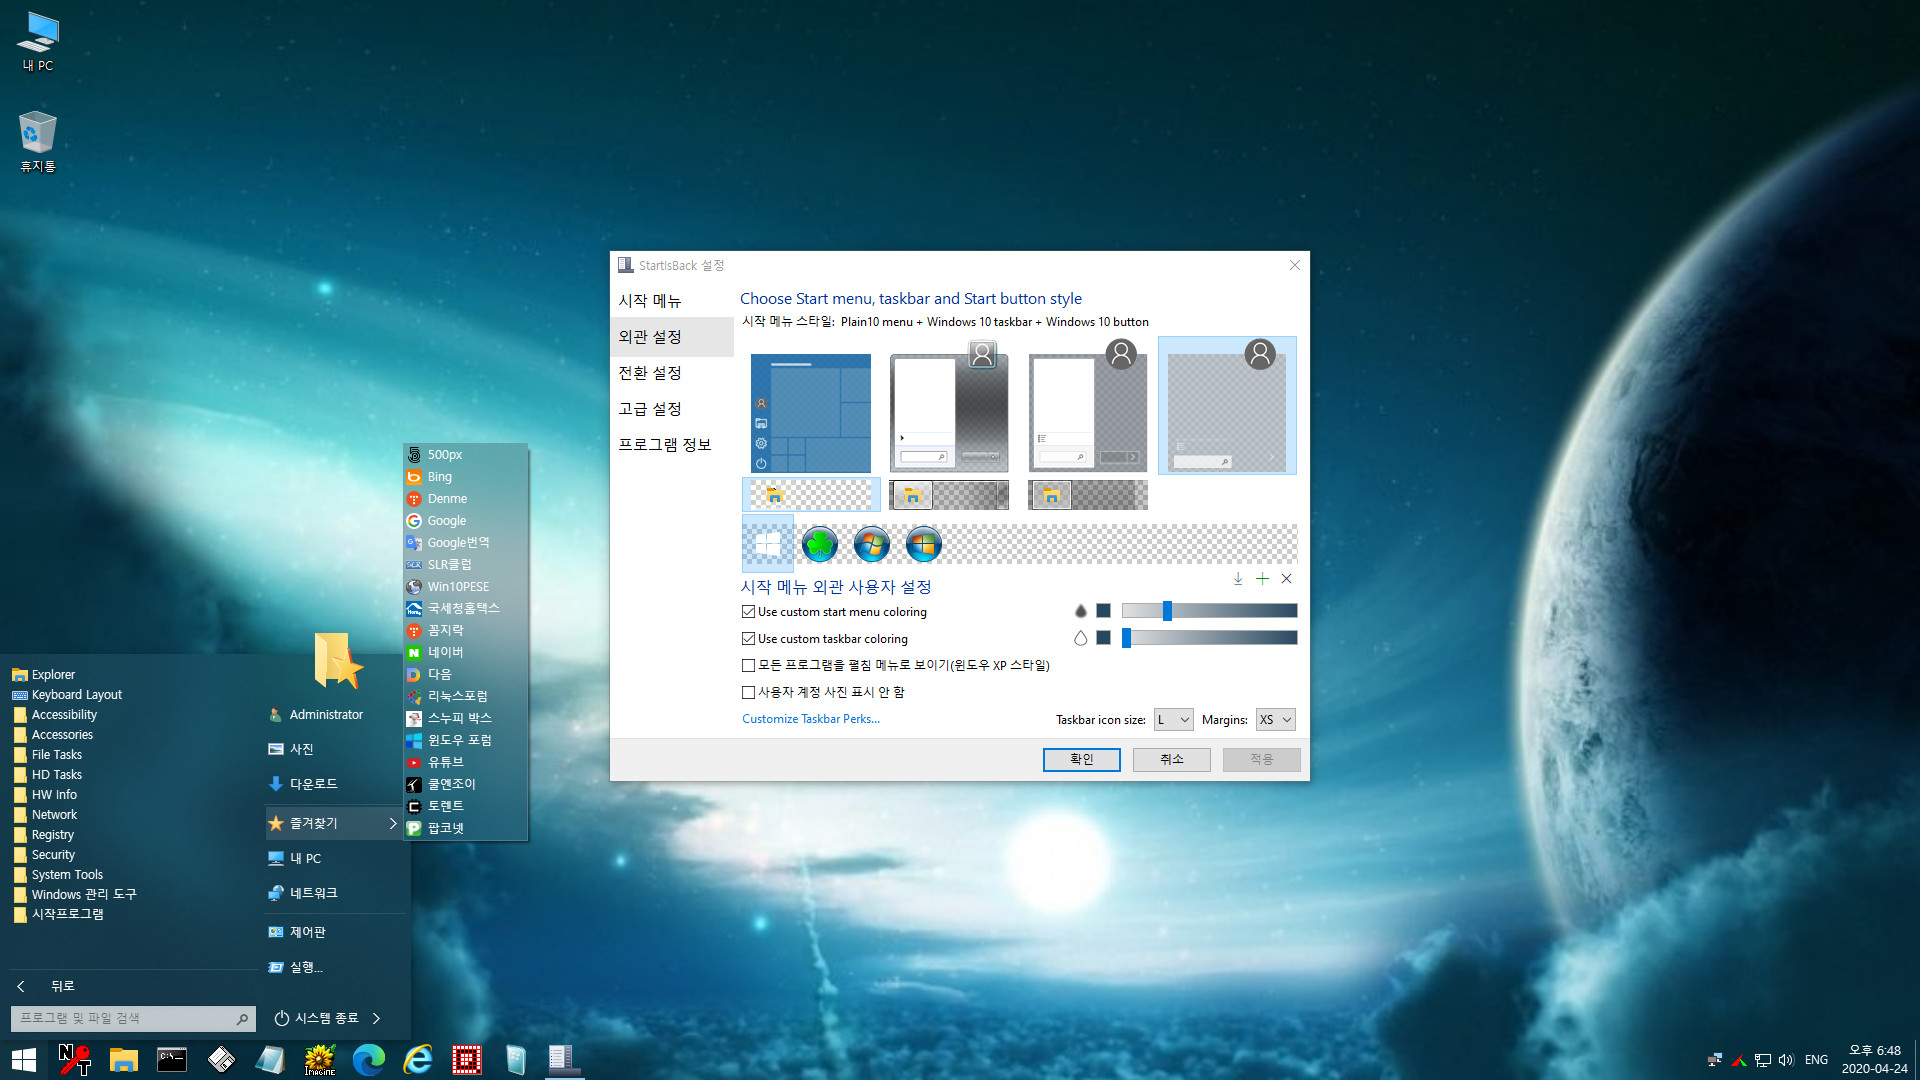Select the transparent checkered menu style thumbnail
Image resolution: width=1920 pixels, height=1080 pixels.
[1227, 406]
